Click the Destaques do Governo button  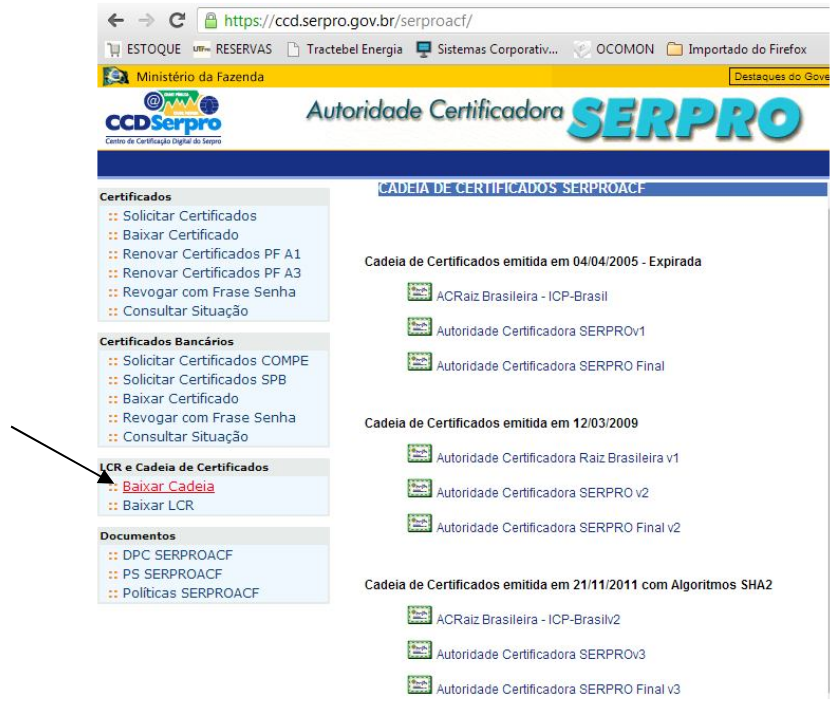click(x=781, y=76)
